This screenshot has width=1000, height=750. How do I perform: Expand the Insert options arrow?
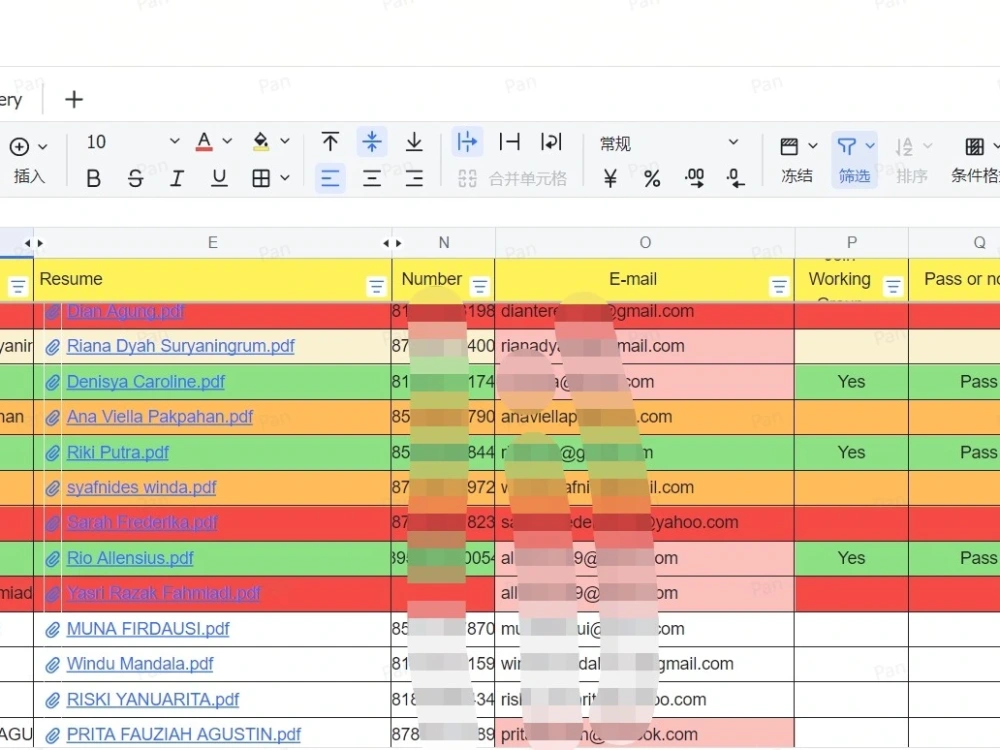[43, 147]
